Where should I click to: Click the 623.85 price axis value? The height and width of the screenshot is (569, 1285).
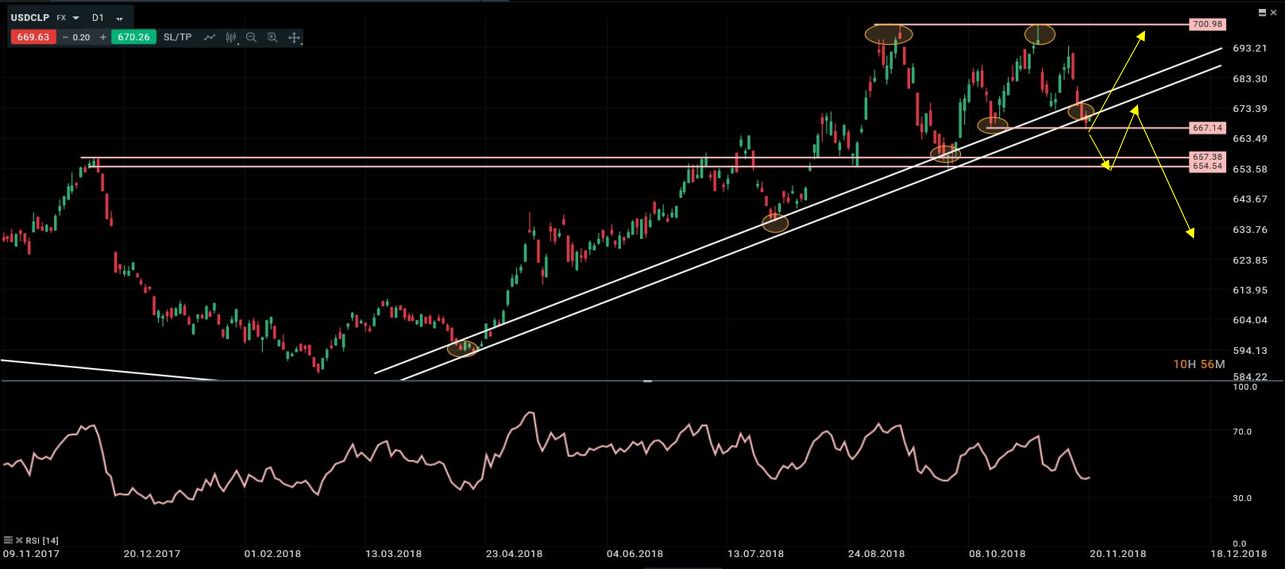(1250, 259)
